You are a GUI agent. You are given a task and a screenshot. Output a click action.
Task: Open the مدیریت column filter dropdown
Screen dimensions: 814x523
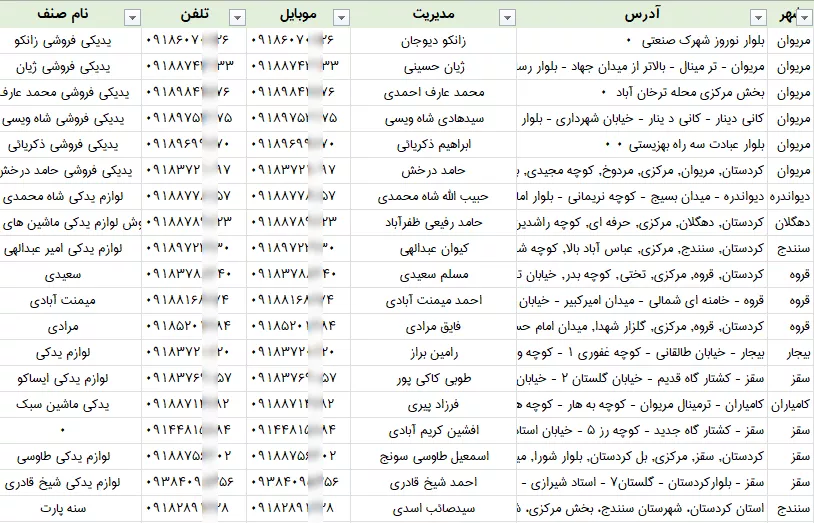(x=507, y=18)
